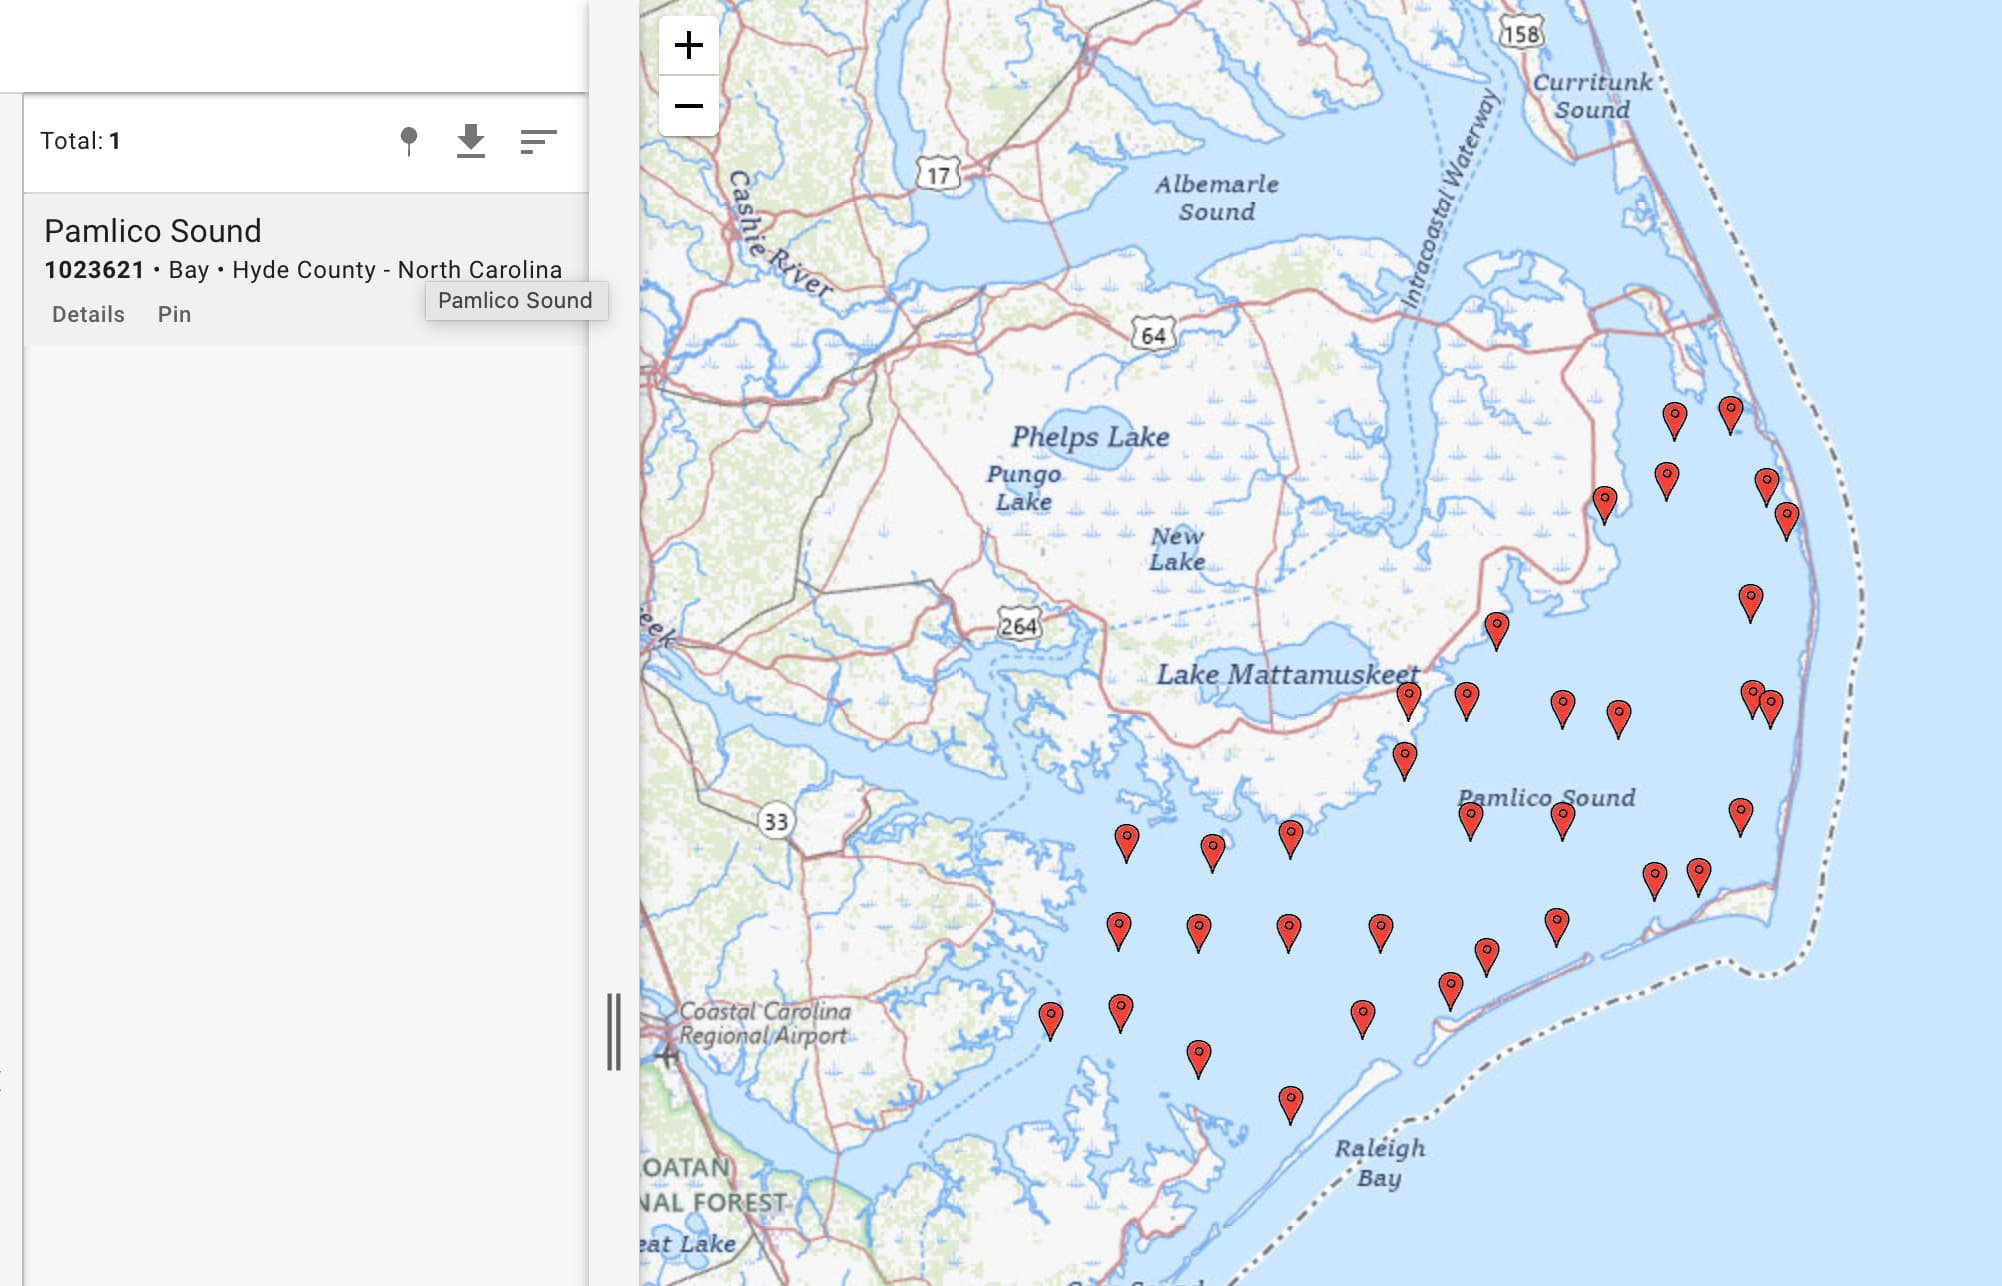Download results using the download arrow icon

(470, 141)
